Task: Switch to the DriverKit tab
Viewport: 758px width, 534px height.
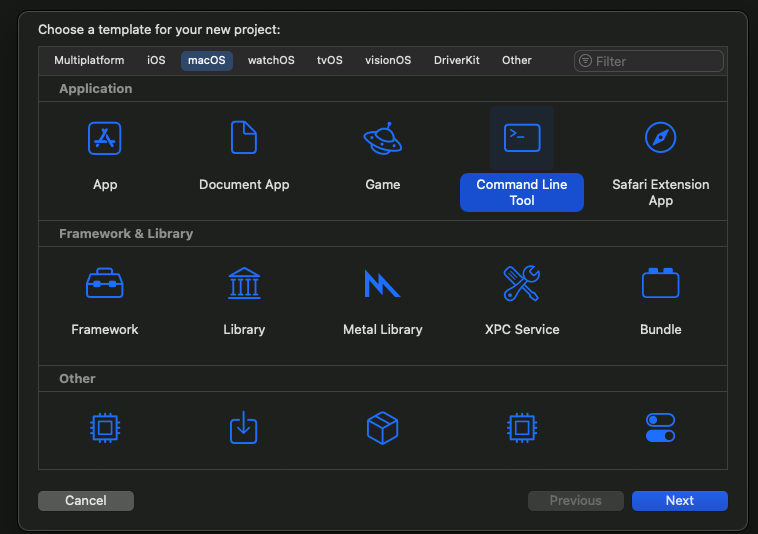Action: [x=456, y=60]
